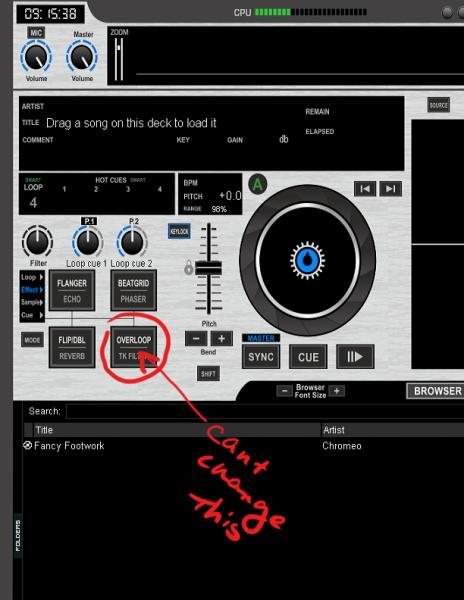Increase browser font size with plus
The width and height of the screenshot is (464, 600).
point(337,391)
